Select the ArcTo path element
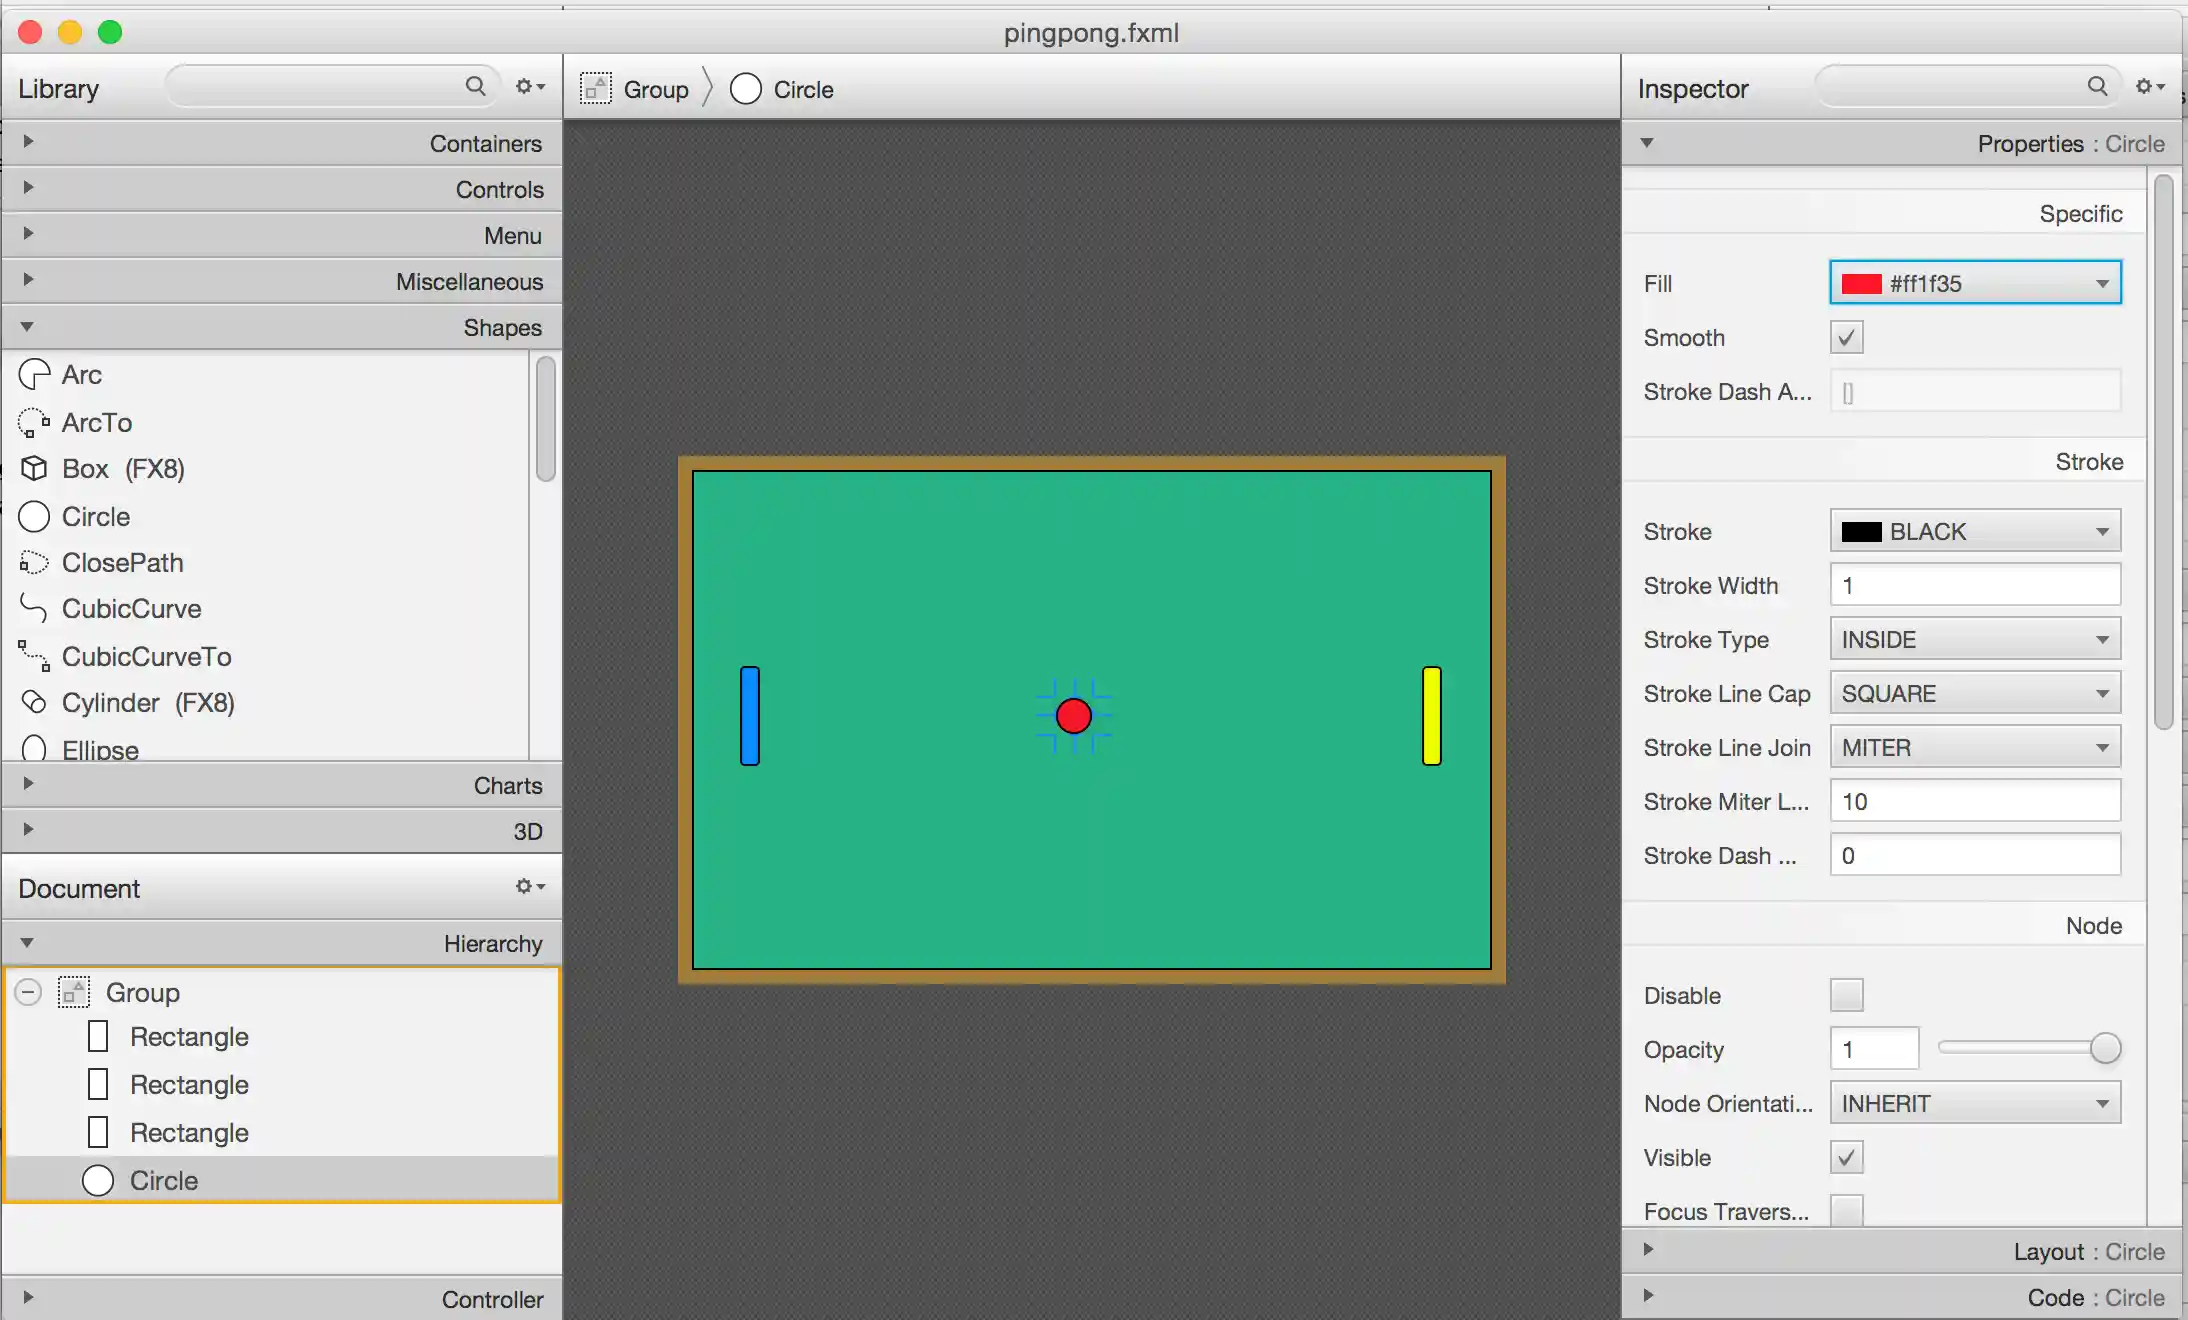Image resolution: width=2188 pixels, height=1320 pixels. coord(95,422)
